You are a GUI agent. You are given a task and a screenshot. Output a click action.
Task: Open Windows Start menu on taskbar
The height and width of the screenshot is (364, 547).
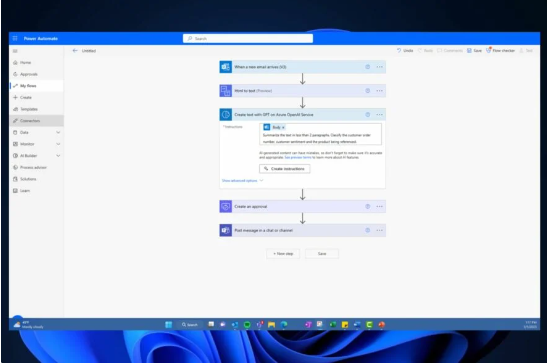(x=168, y=325)
